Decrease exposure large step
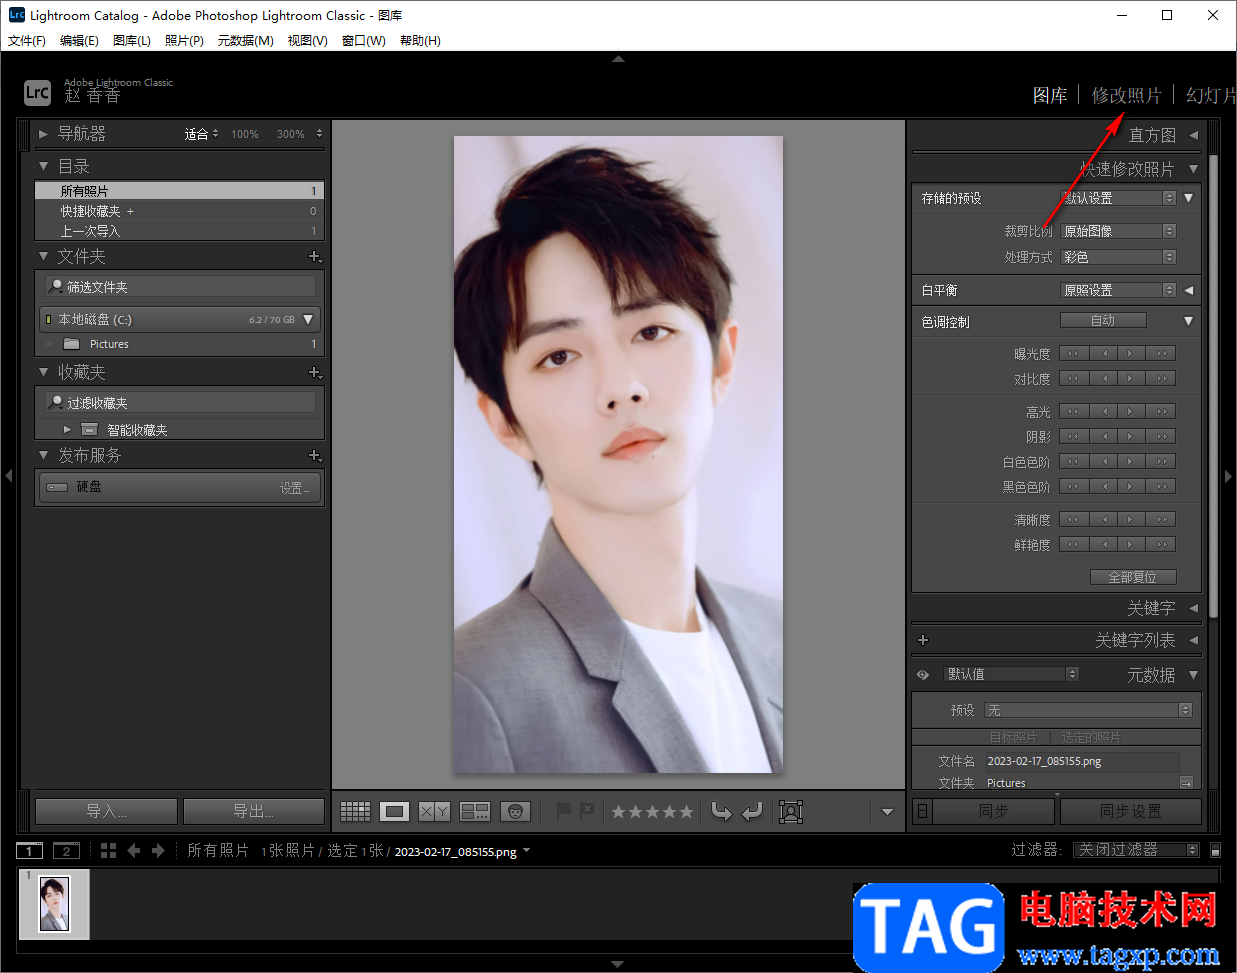 click(x=1073, y=353)
